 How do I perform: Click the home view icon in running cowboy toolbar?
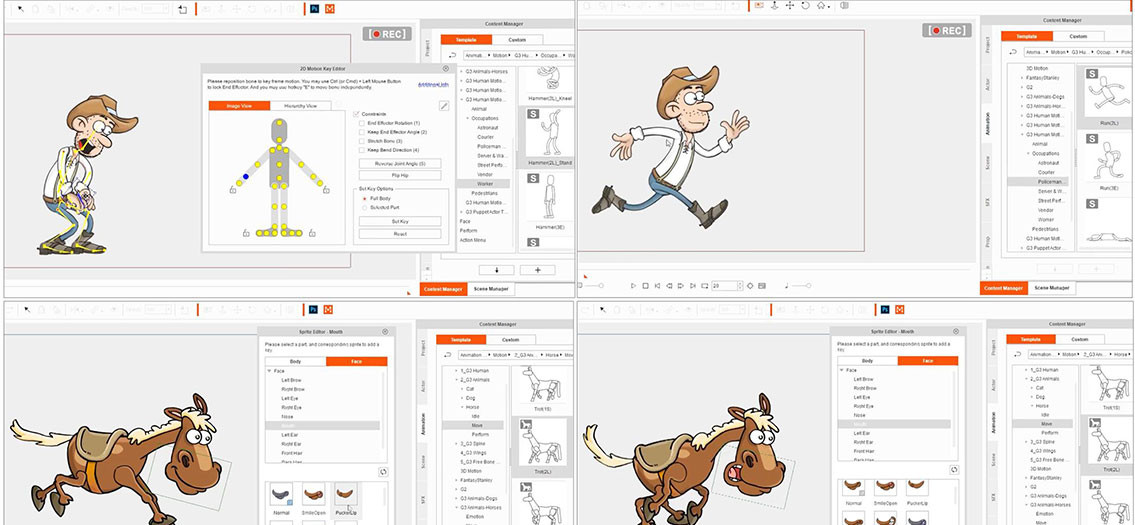click(x=821, y=5)
